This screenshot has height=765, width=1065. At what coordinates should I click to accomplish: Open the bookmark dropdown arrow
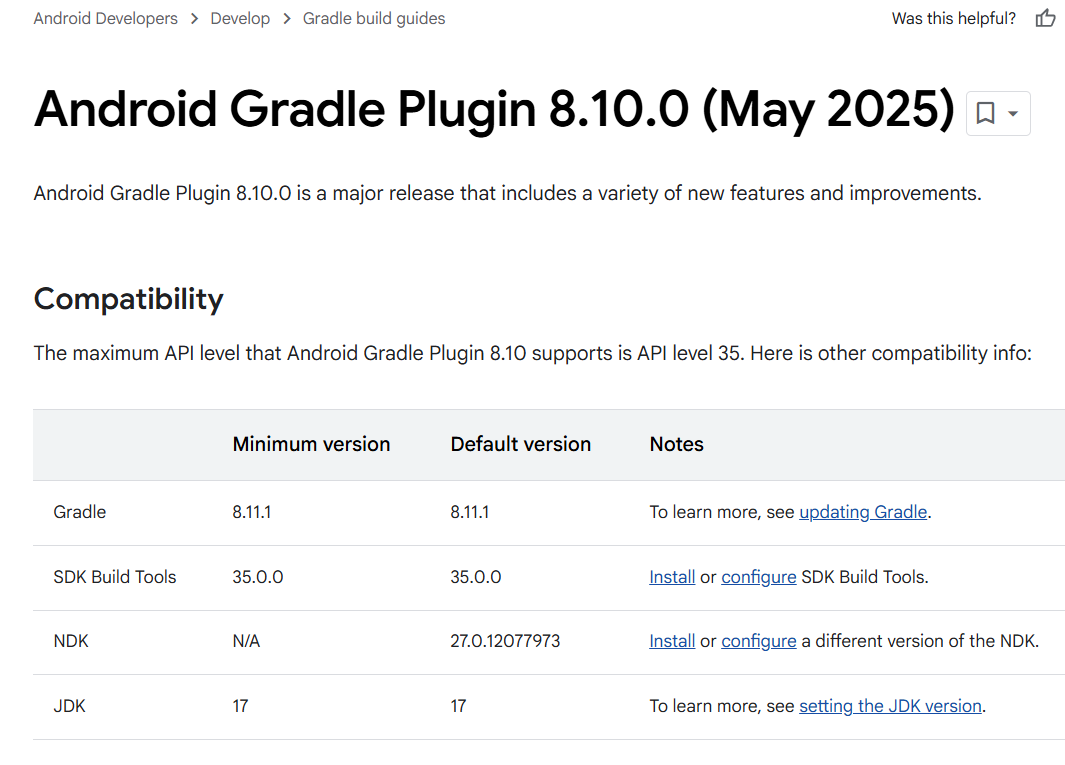point(1013,113)
